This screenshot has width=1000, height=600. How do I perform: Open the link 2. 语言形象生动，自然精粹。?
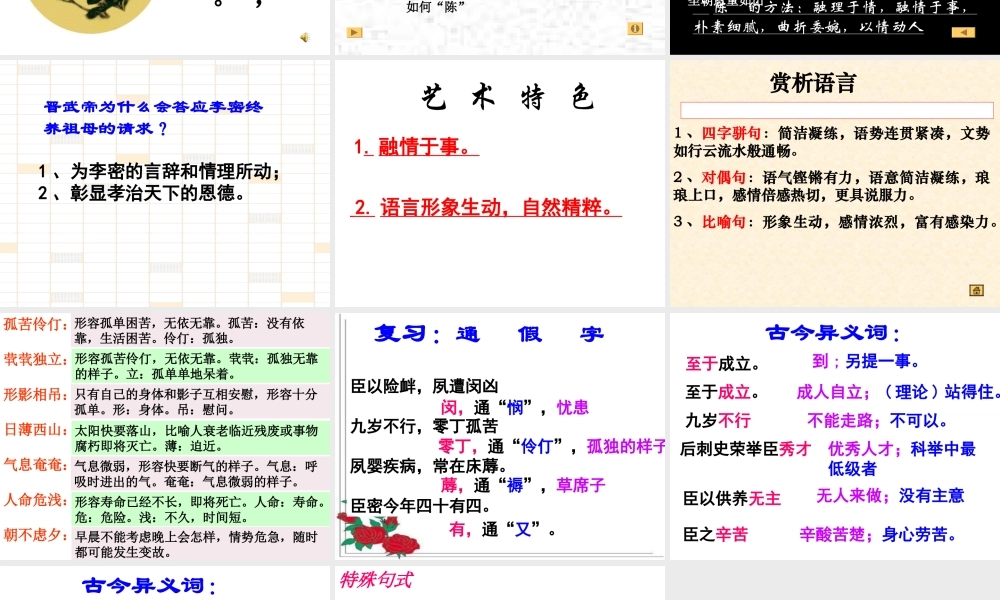pyautogui.click(x=485, y=207)
